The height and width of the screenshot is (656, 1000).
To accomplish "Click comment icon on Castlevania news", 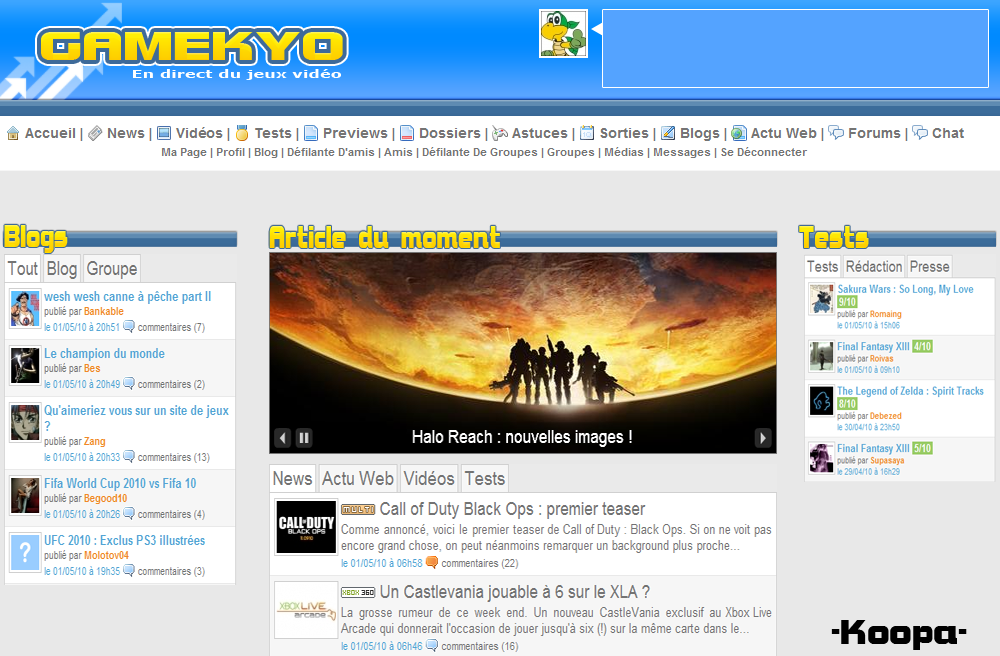I will pyautogui.click(x=432, y=645).
